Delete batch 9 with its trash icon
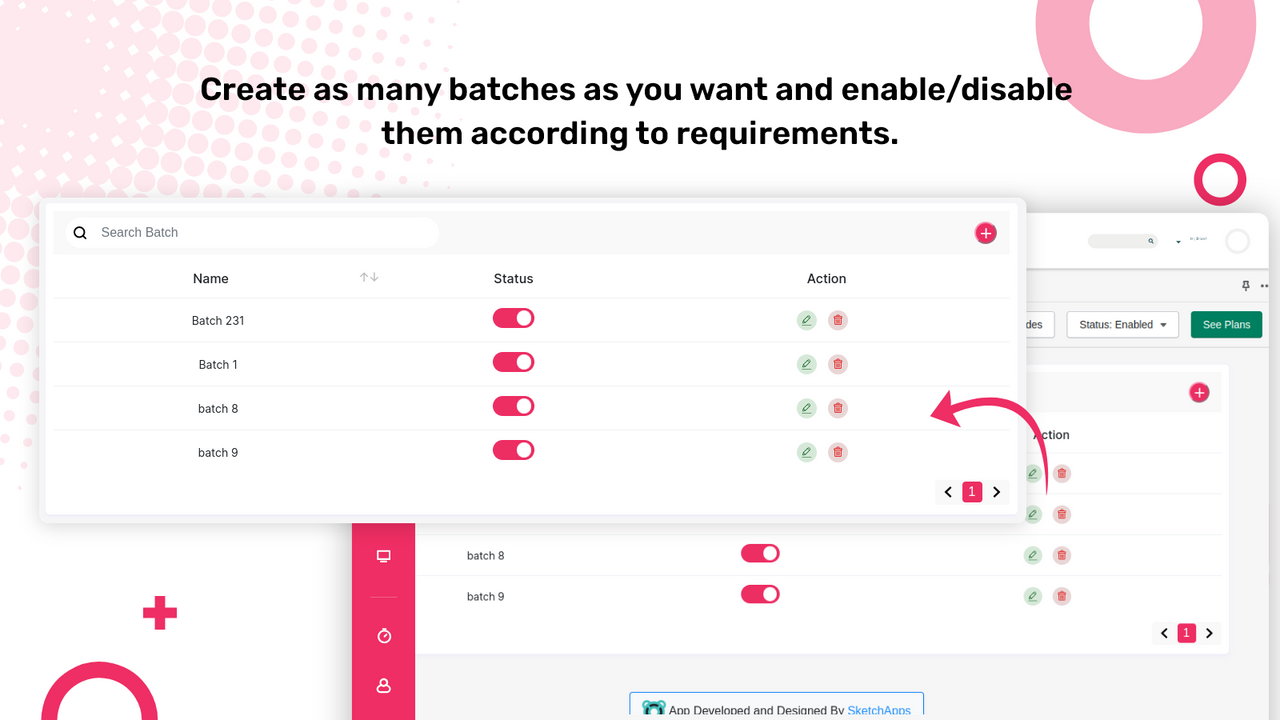 837,452
